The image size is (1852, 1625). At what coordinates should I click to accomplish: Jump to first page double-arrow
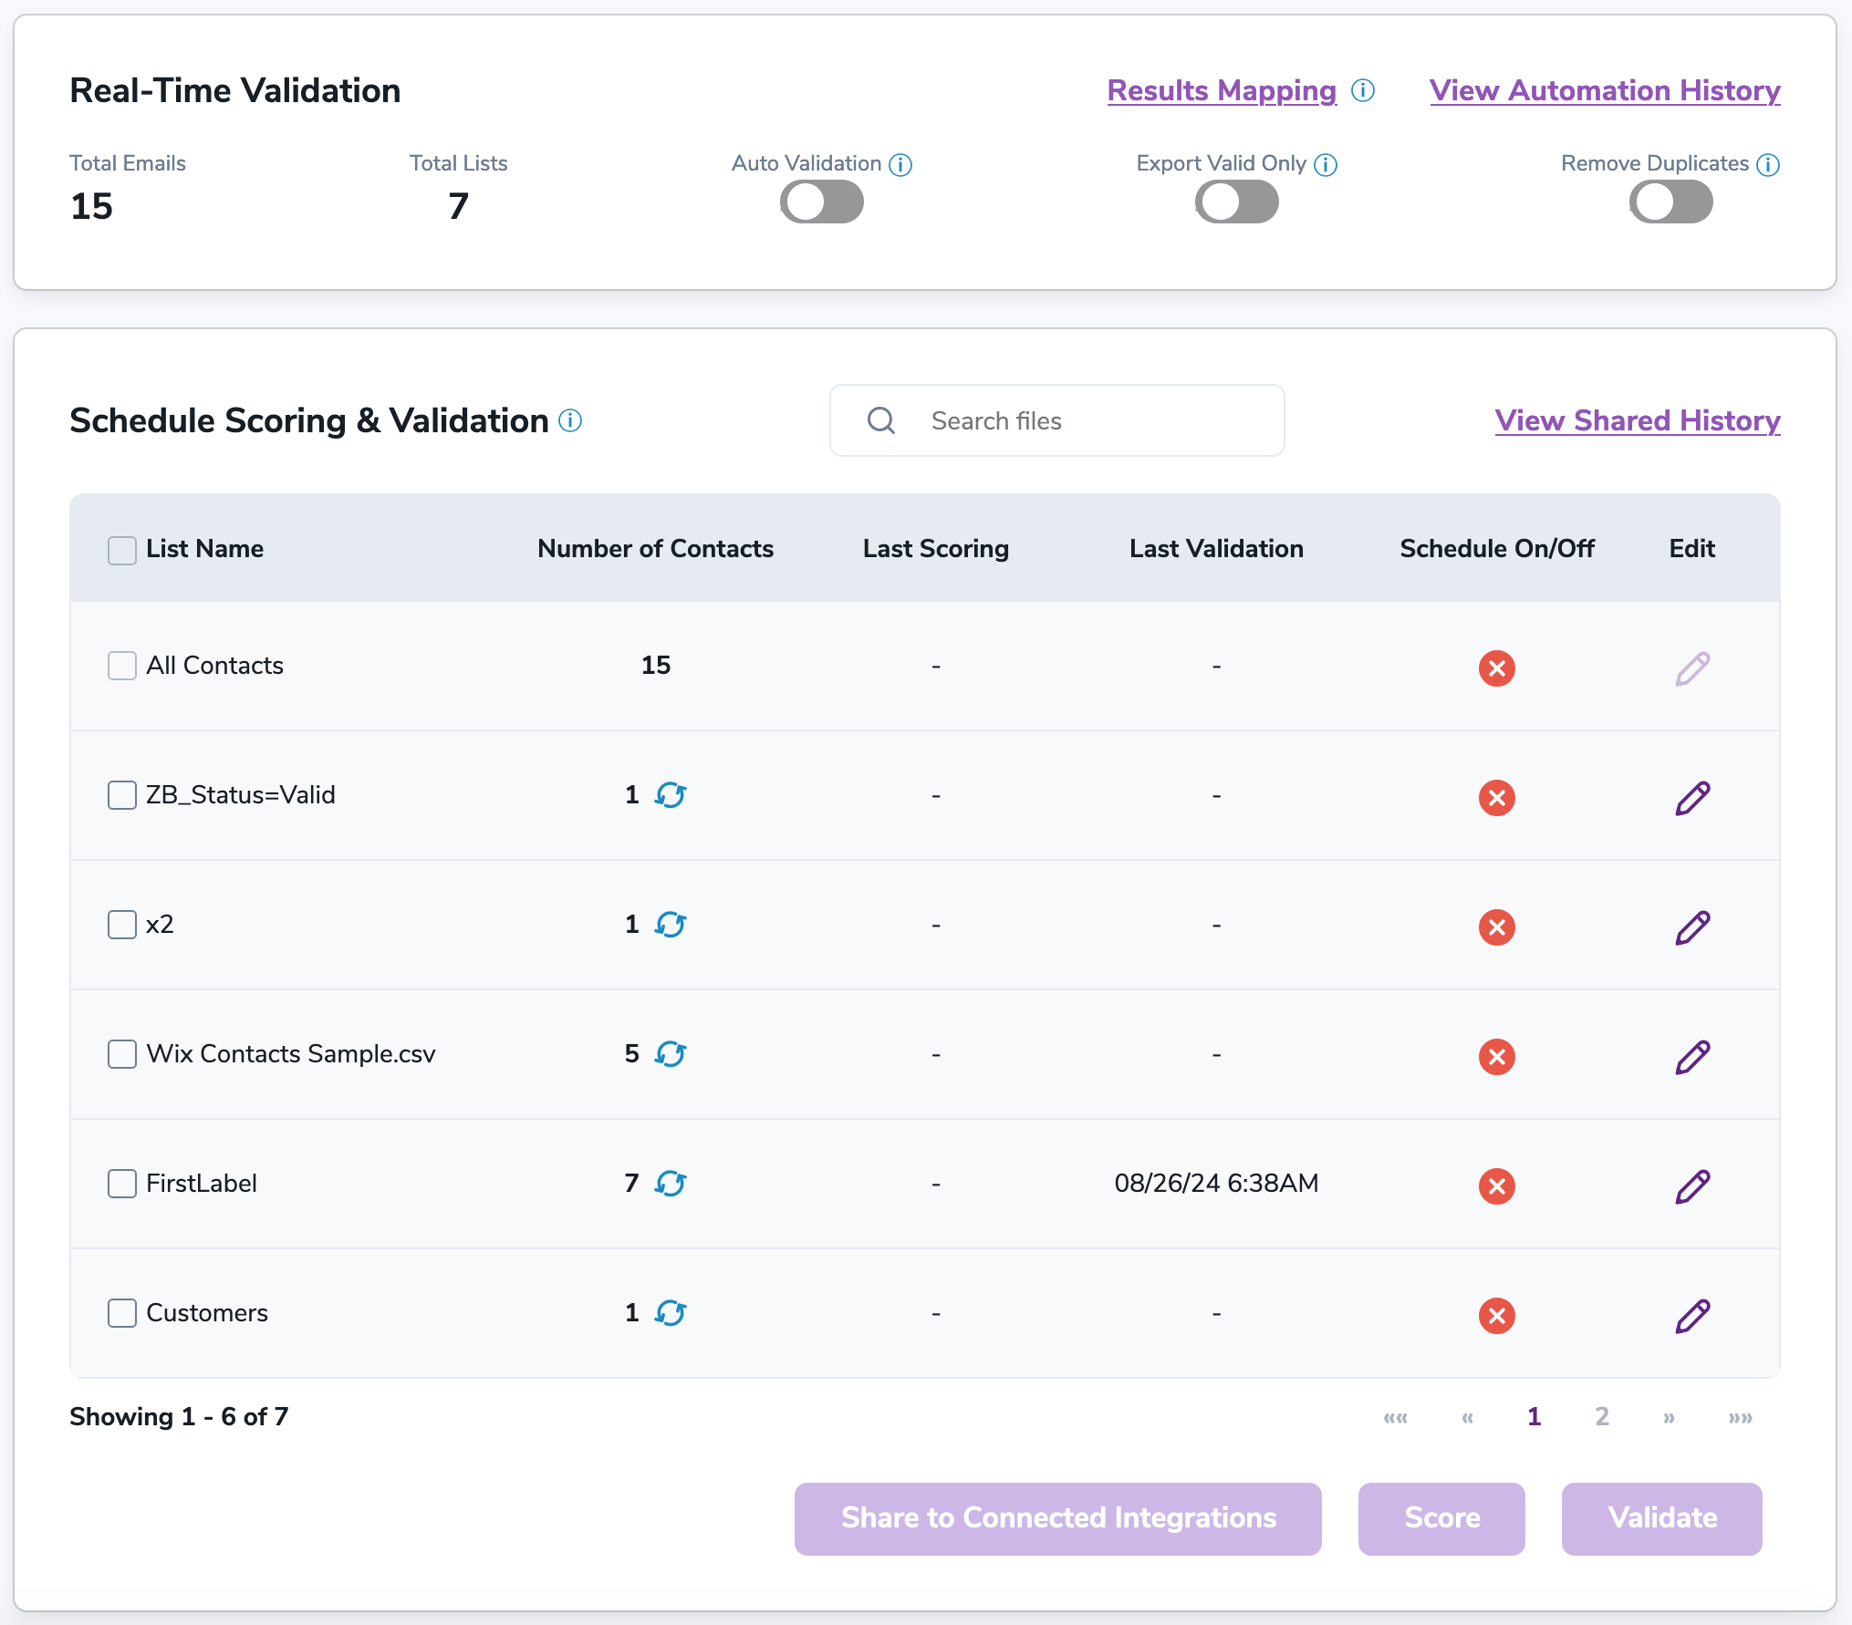(1395, 1418)
